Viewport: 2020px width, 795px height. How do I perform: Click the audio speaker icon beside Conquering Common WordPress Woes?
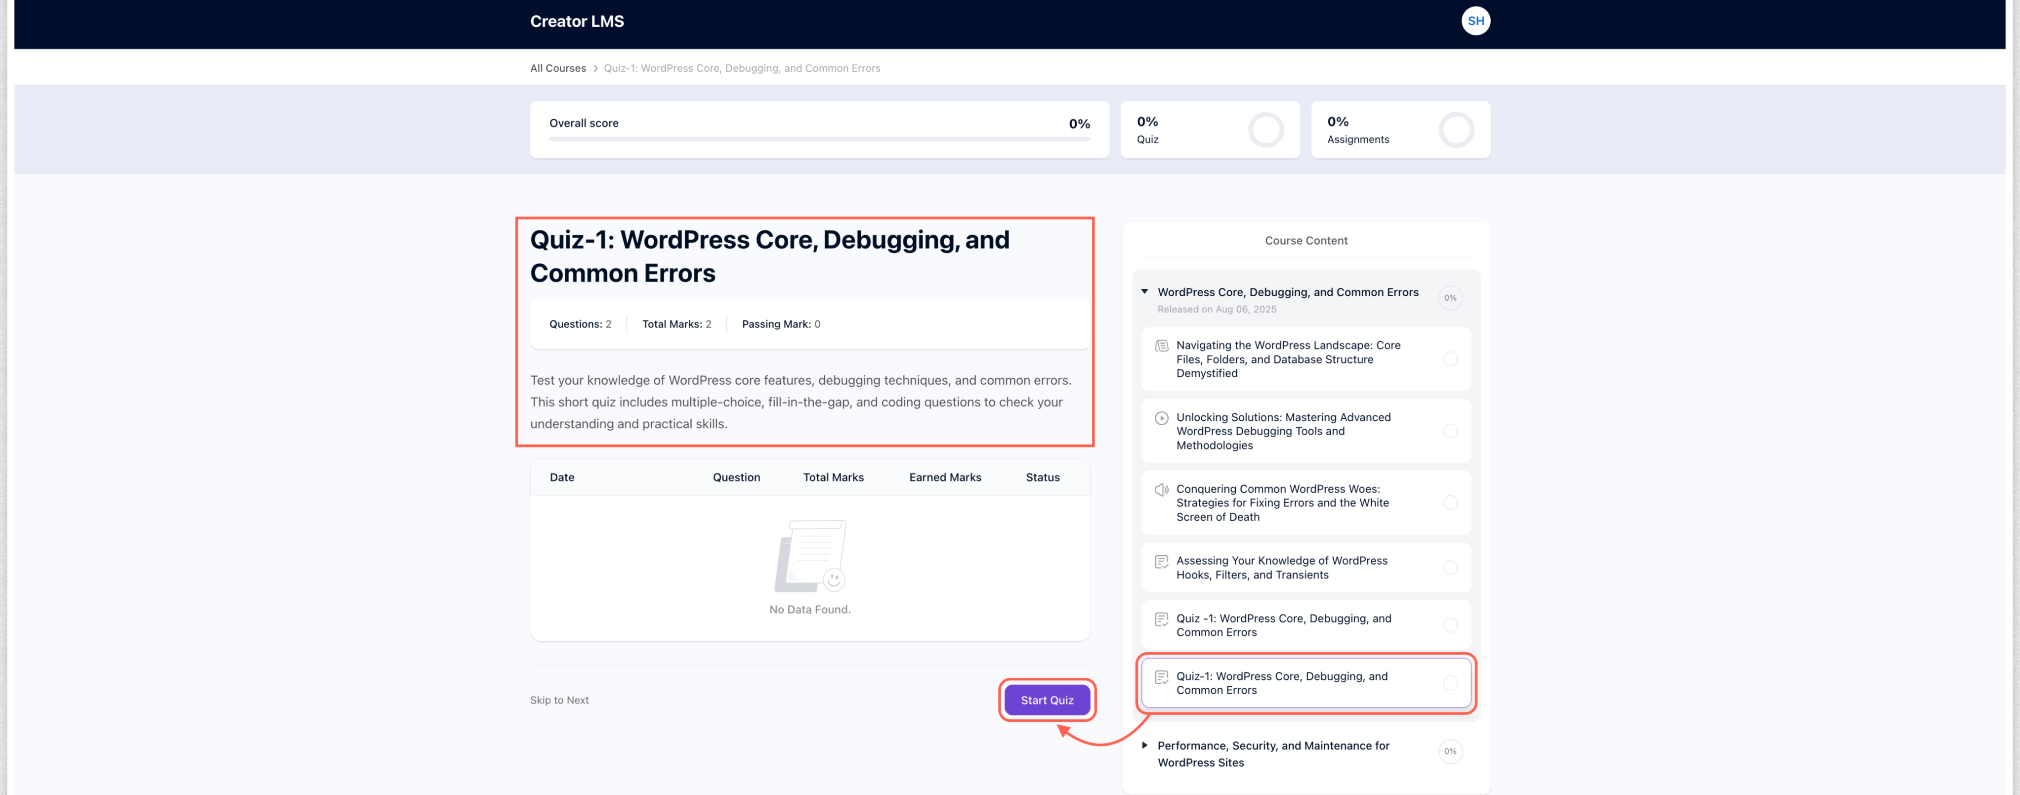[1161, 490]
